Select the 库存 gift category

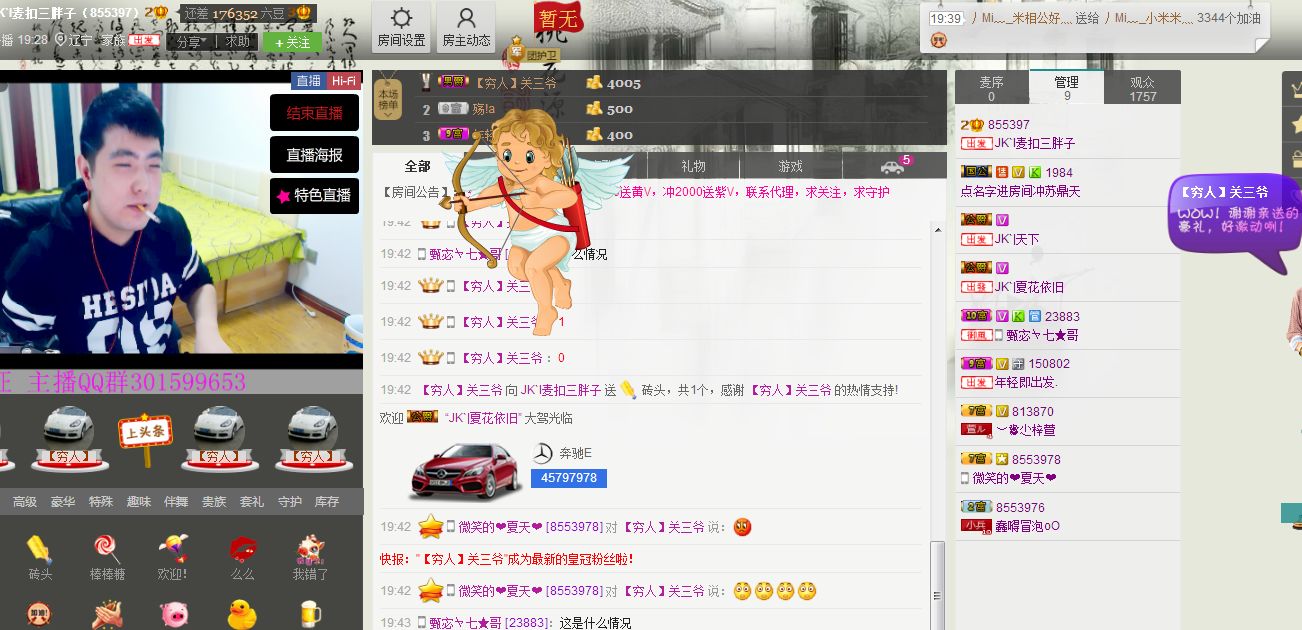(327, 502)
